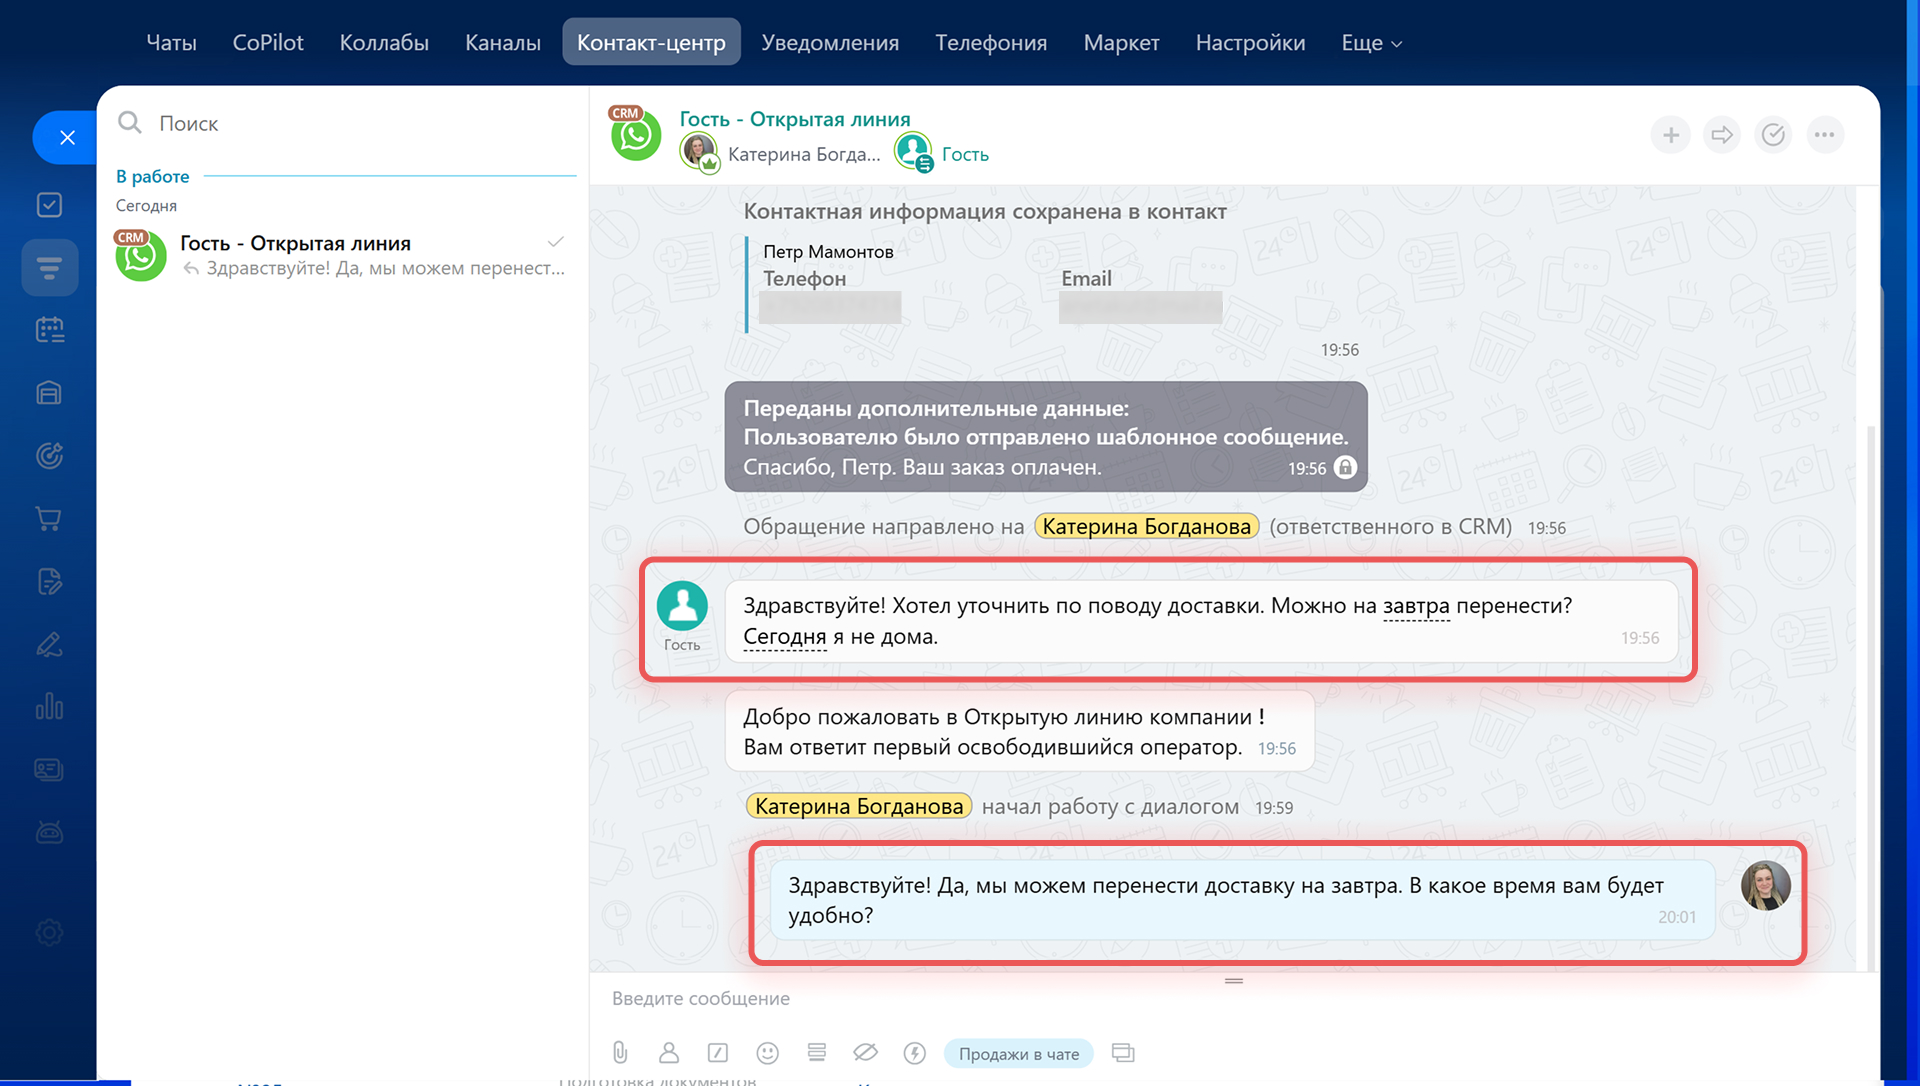Click the chat history scrollbar
1920x1086 pixels.
pyautogui.click(x=1871, y=700)
